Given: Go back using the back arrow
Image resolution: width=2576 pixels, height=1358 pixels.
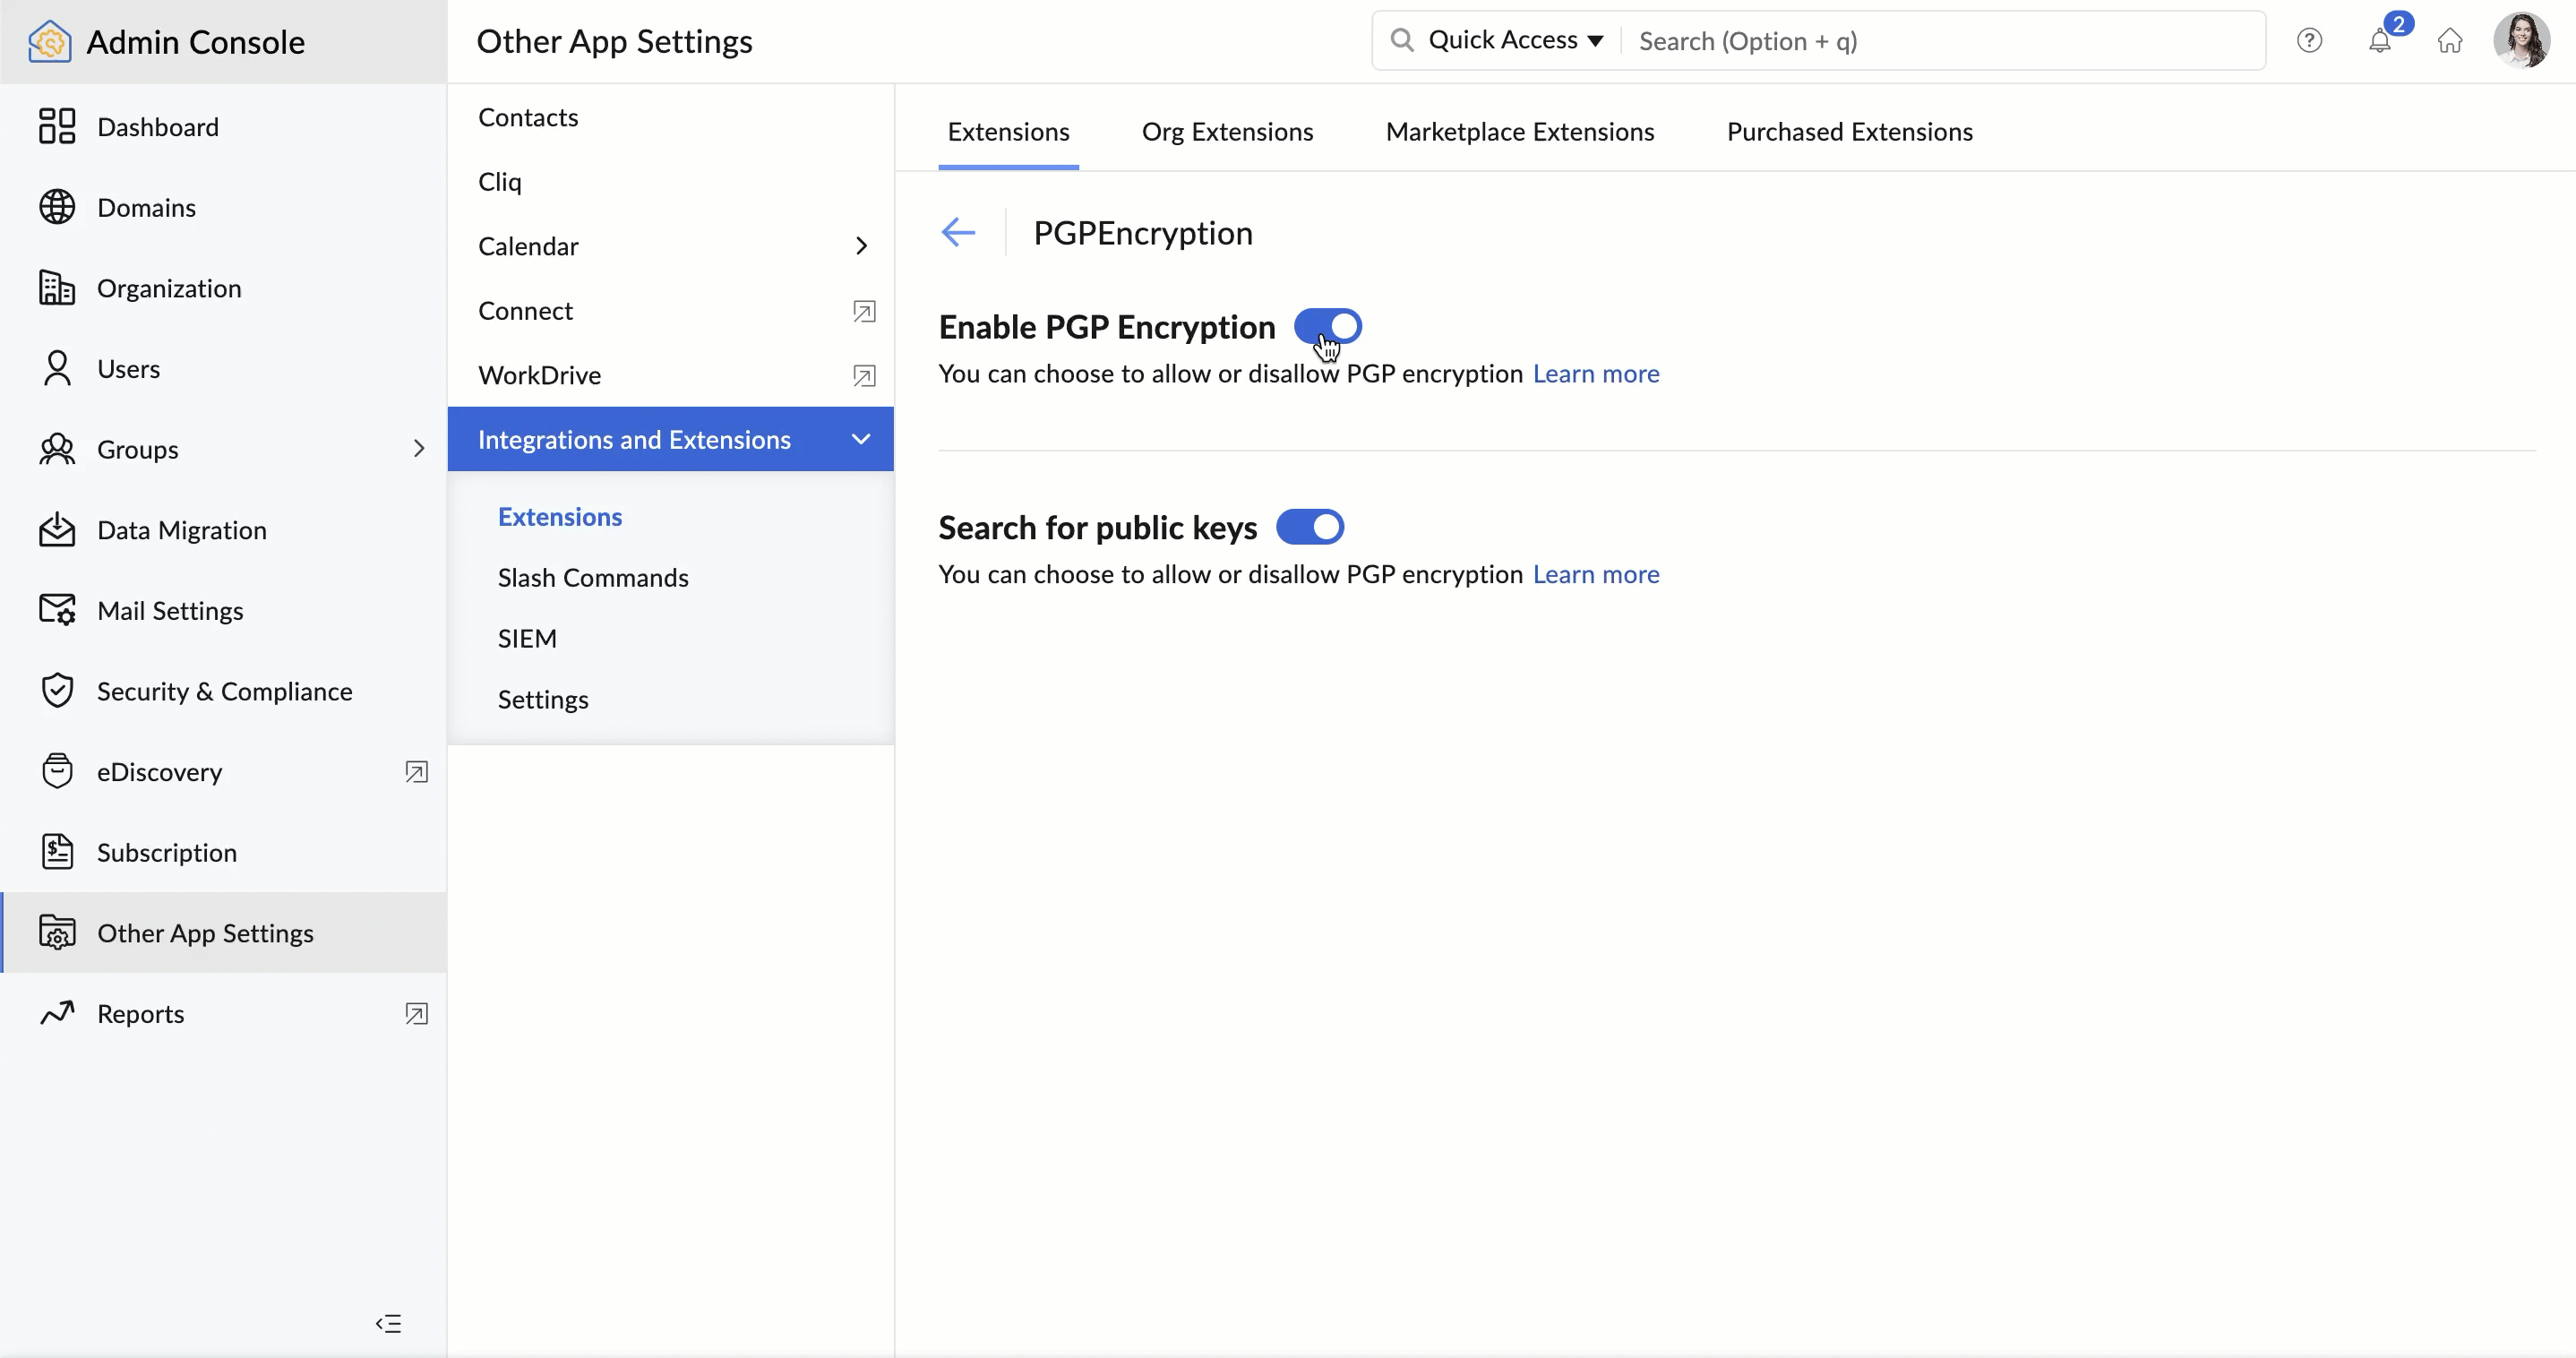Looking at the screenshot, I should pyautogui.click(x=957, y=231).
